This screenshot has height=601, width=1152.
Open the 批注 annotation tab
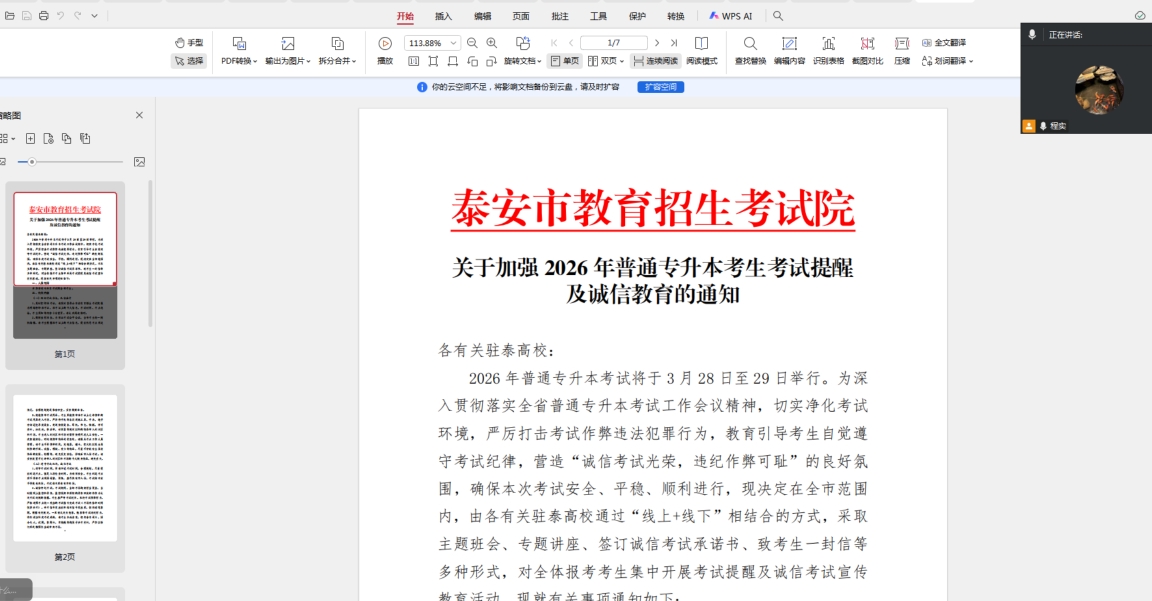560,16
